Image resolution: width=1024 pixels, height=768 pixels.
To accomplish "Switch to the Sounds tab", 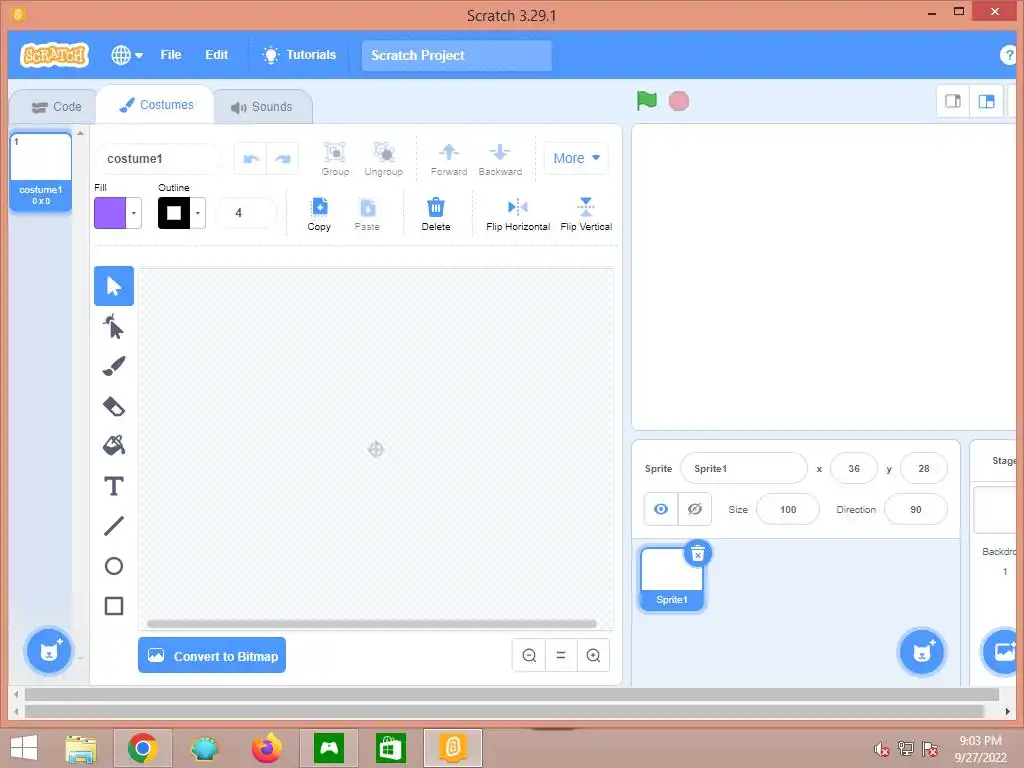I will point(262,106).
